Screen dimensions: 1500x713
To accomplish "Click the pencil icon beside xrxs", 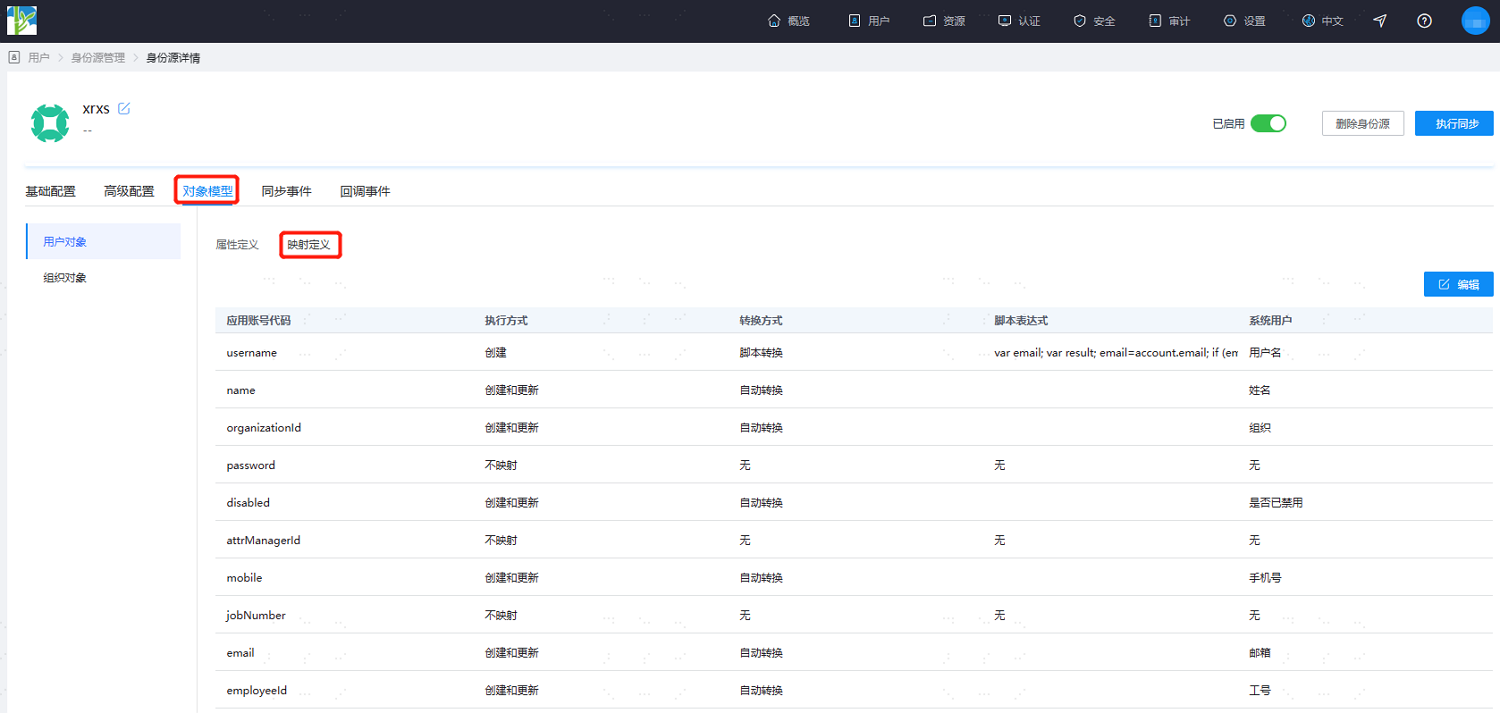I will pyautogui.click(x=124, y=109).
